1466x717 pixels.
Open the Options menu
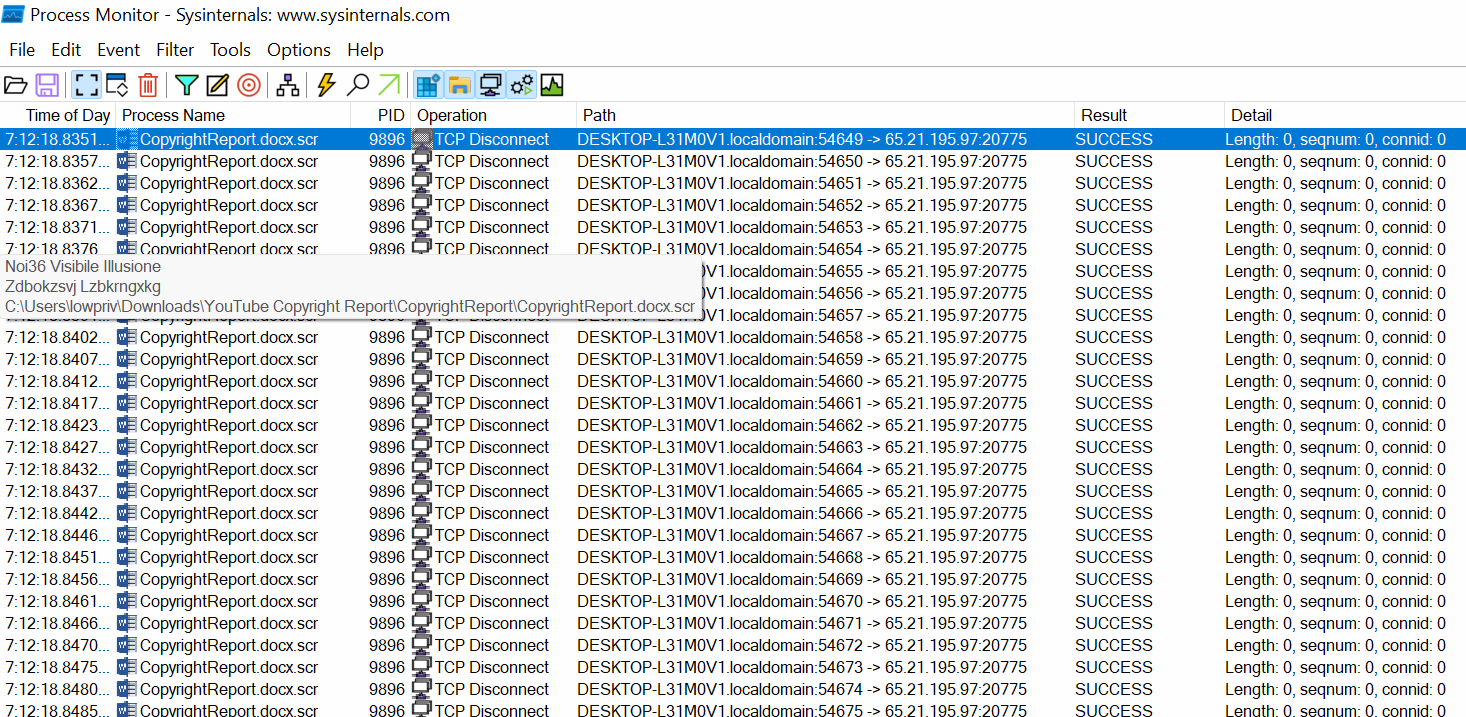(298, 50)
